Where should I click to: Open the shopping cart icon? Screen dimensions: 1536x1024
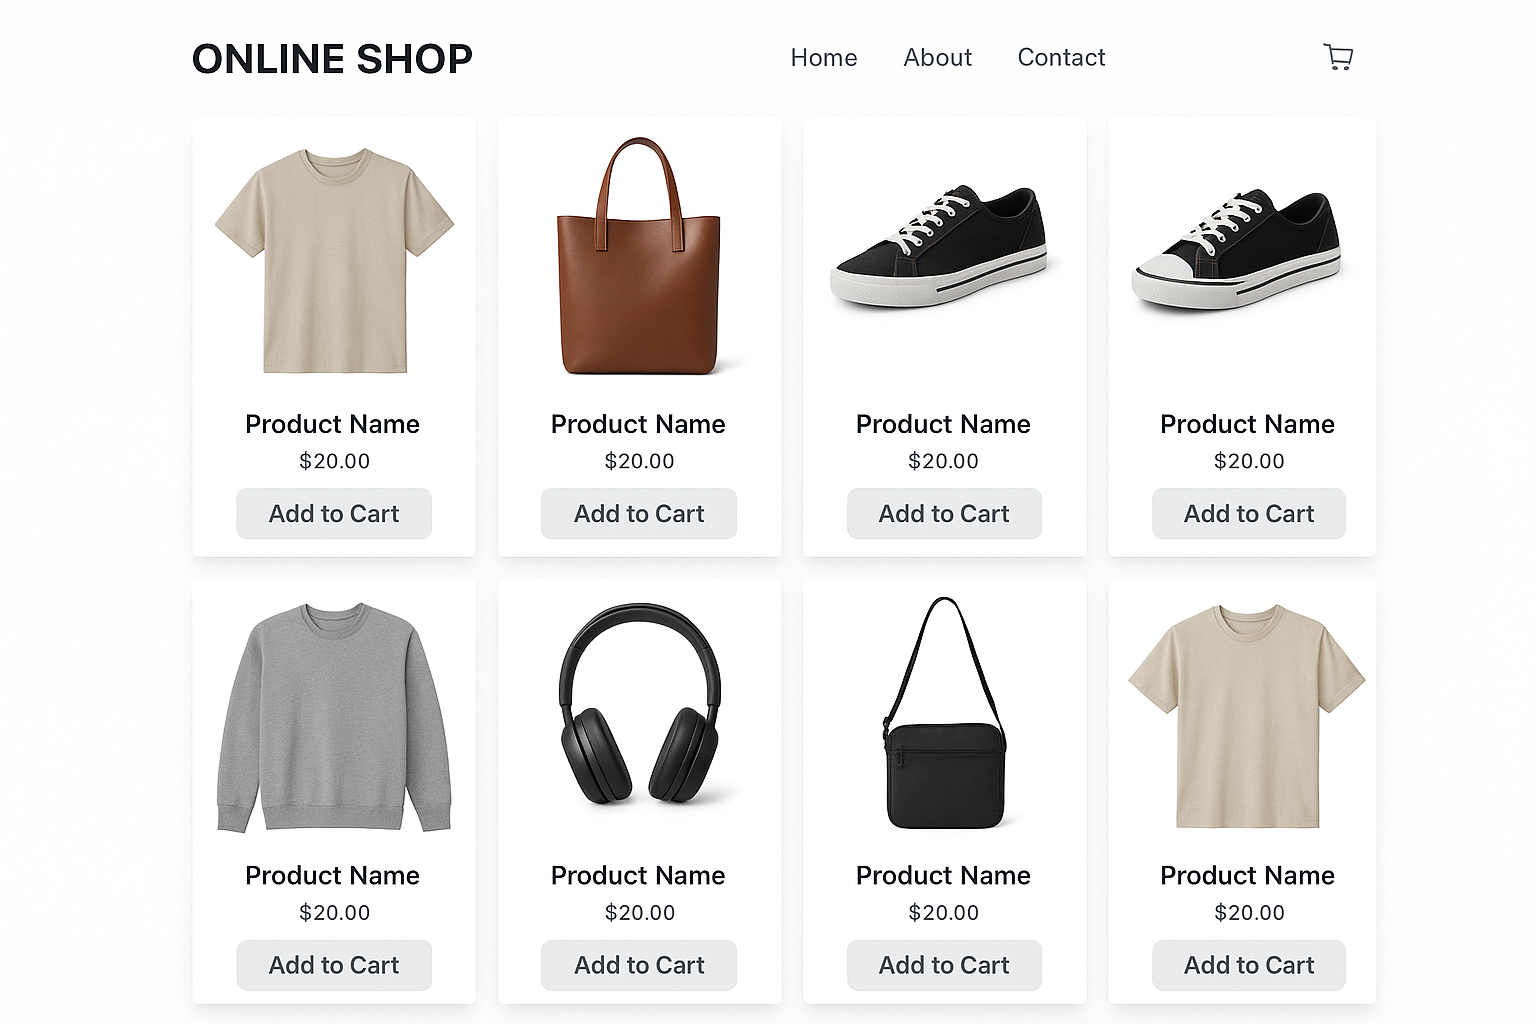[x=1338, y=57]
